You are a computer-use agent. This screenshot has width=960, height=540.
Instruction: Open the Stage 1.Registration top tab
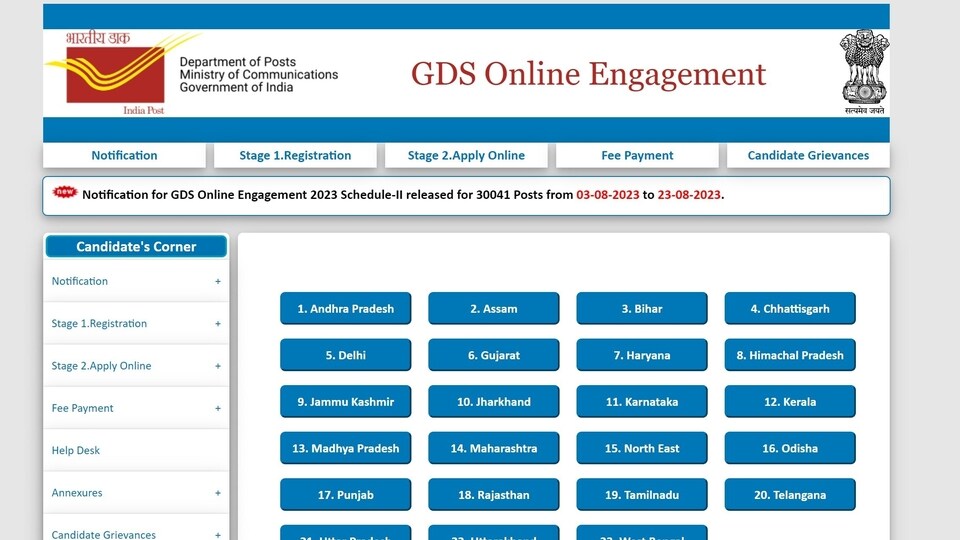295,156
